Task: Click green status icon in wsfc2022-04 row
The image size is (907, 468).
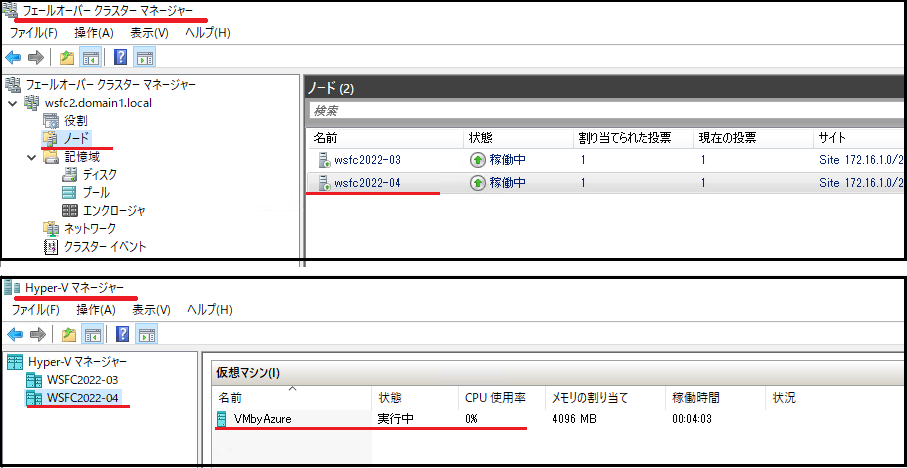Action: point(477,183)
